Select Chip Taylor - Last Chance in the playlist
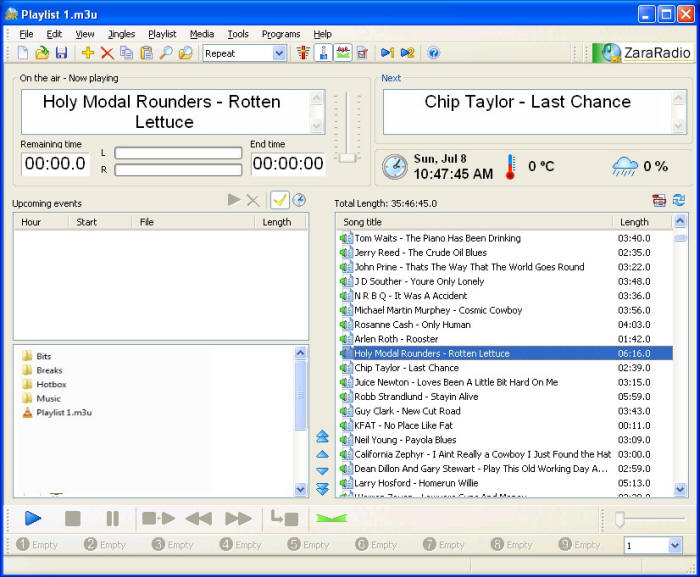Viewport: 700px width, 577px height. [x=506, y=368]
